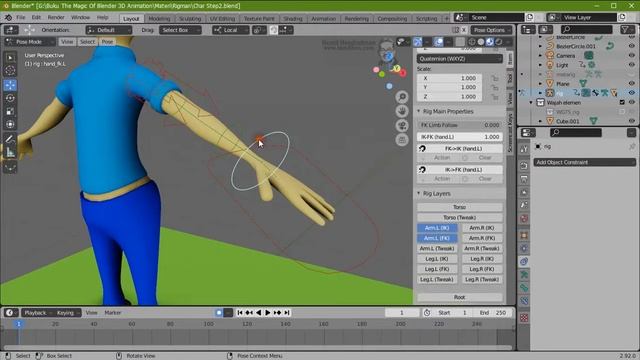Open the Pose Options dropdown

[x=491, y=30]
